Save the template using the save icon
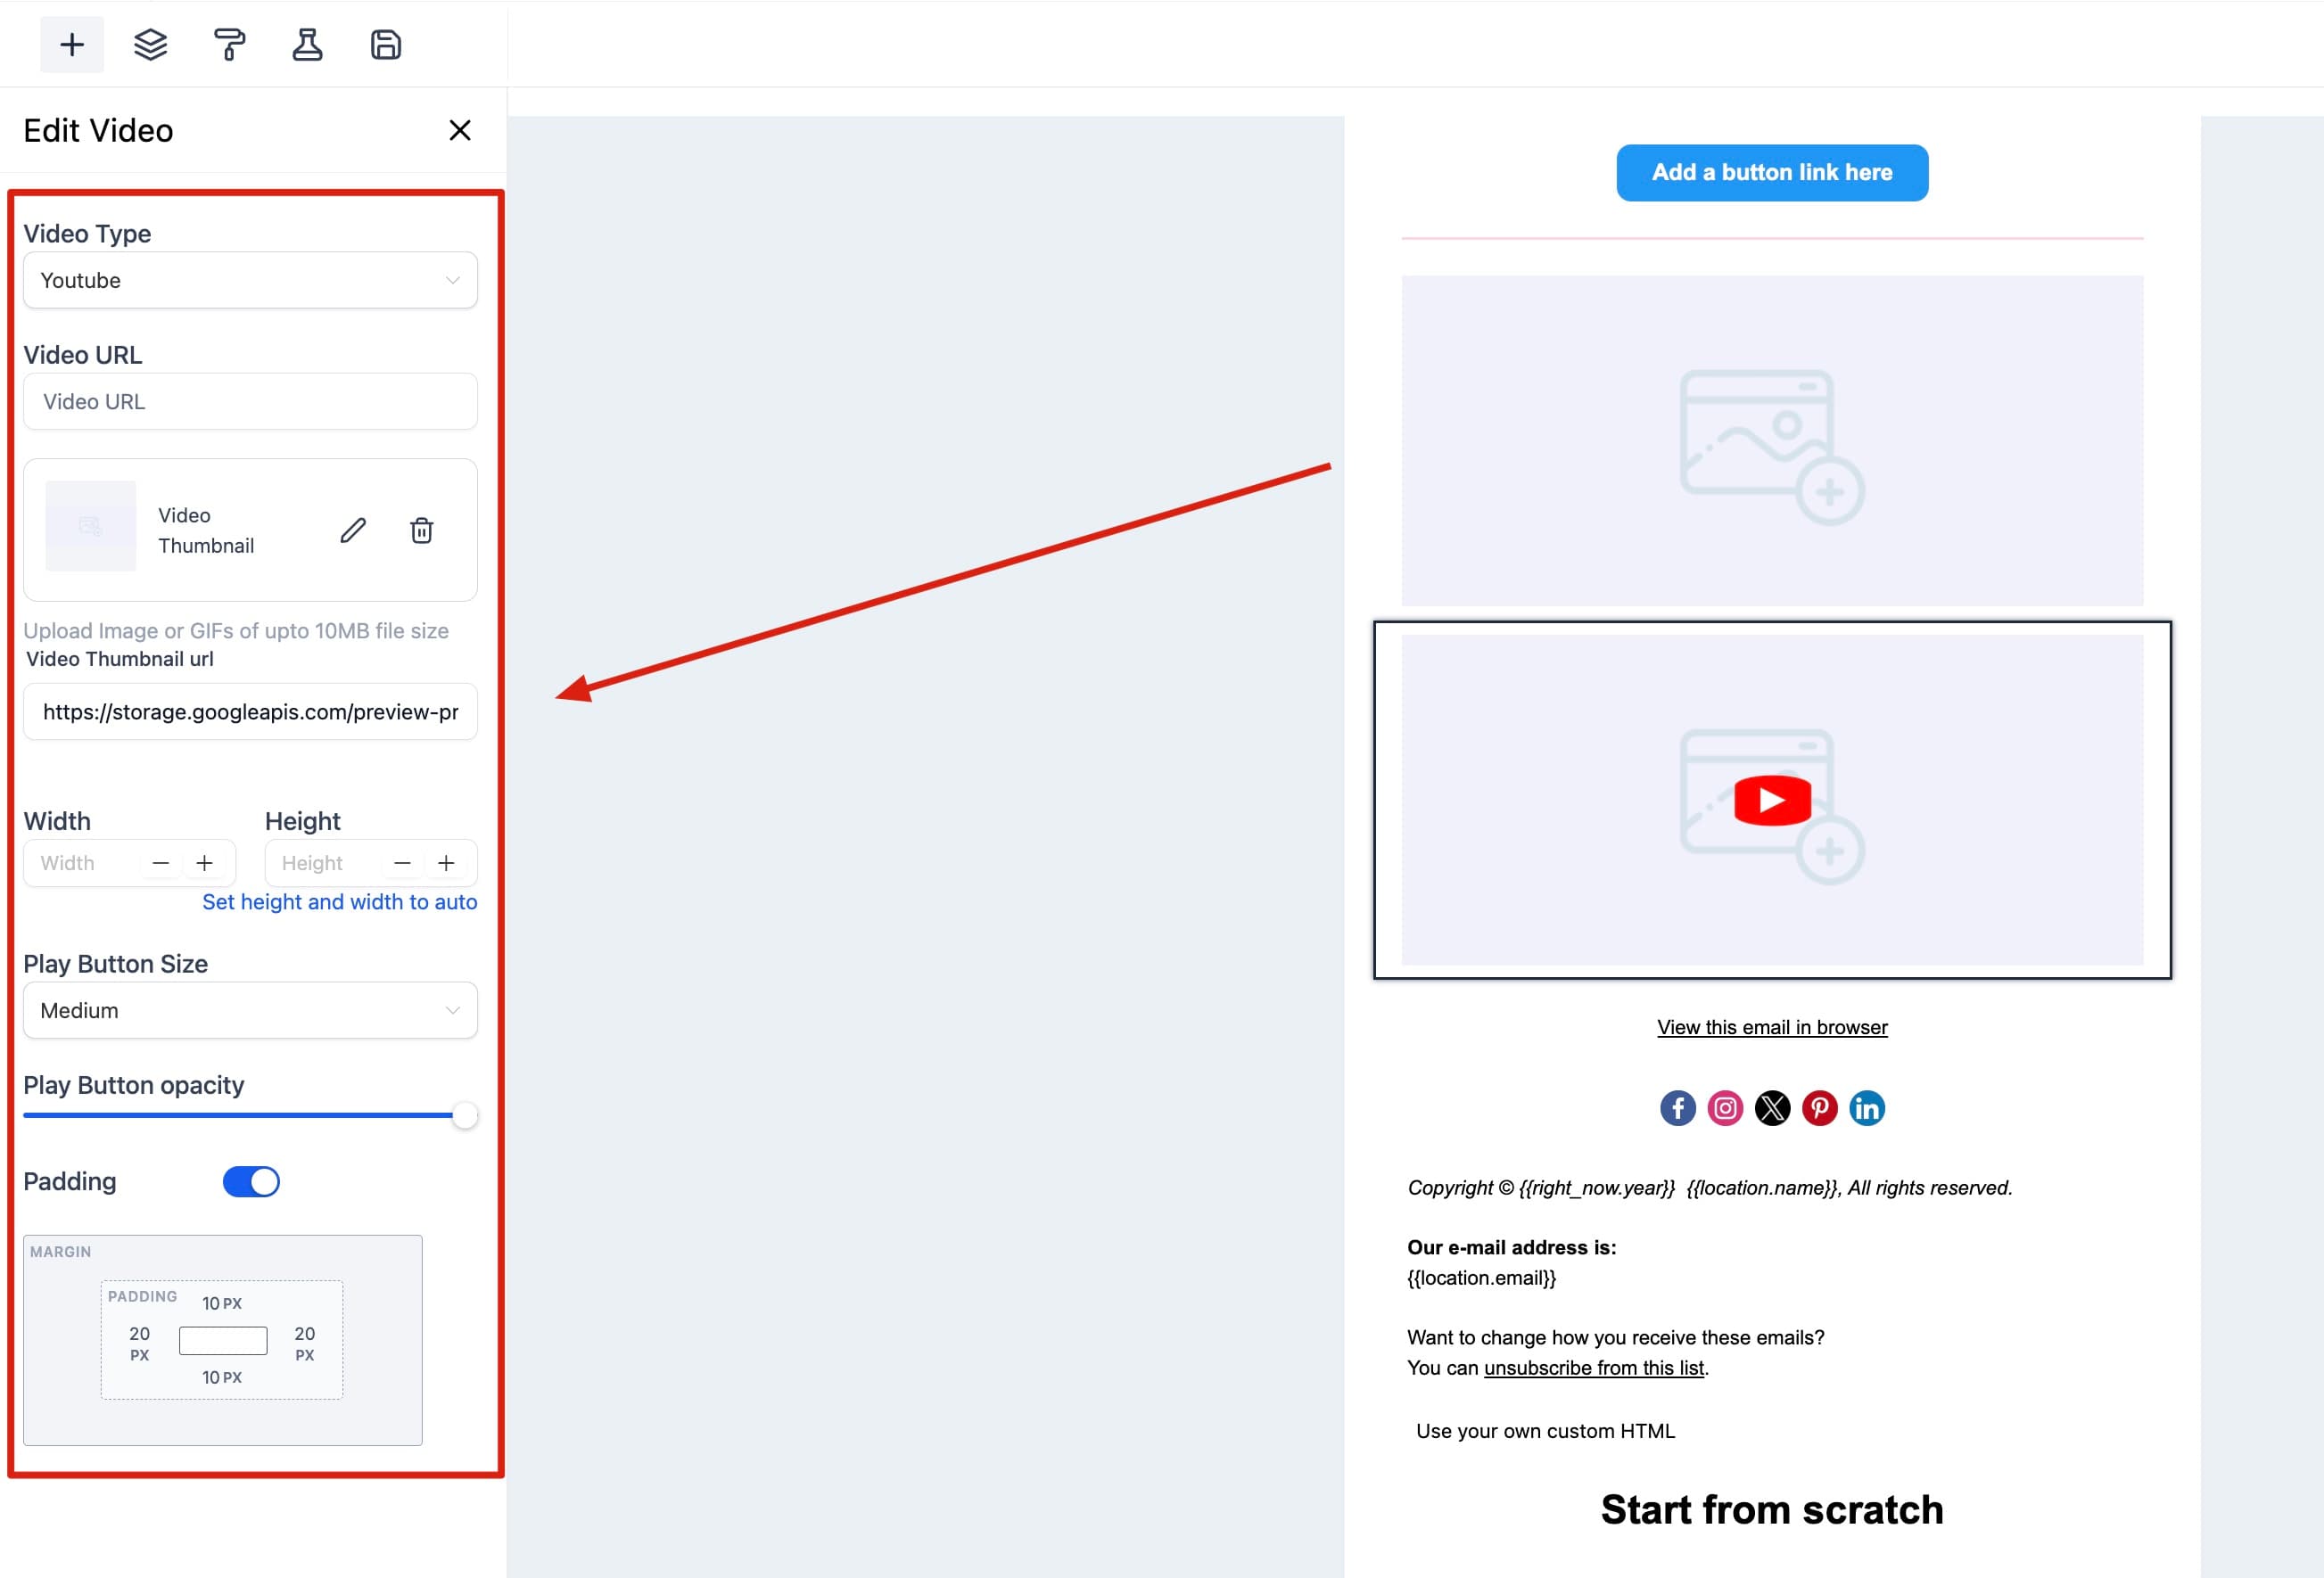This screenshot has width=2324, height=1578. click(x=386, y=44)
